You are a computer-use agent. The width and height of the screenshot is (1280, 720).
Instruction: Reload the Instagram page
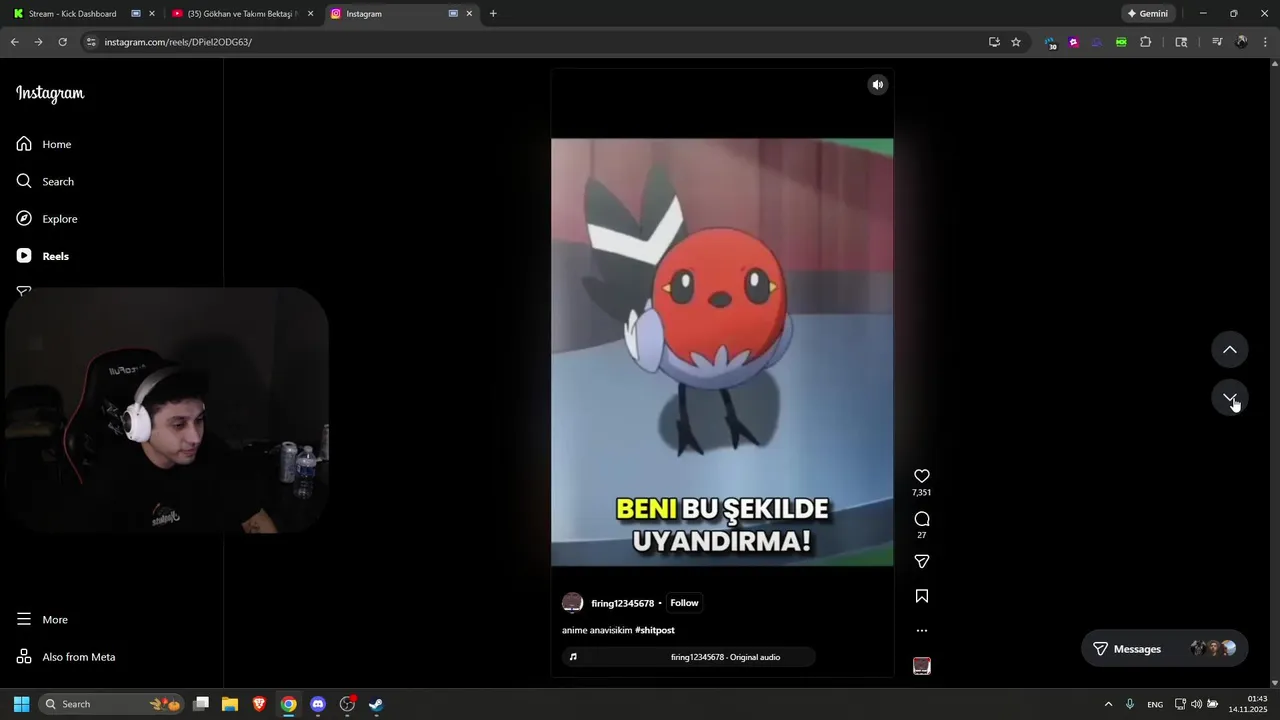coord(62,42)
